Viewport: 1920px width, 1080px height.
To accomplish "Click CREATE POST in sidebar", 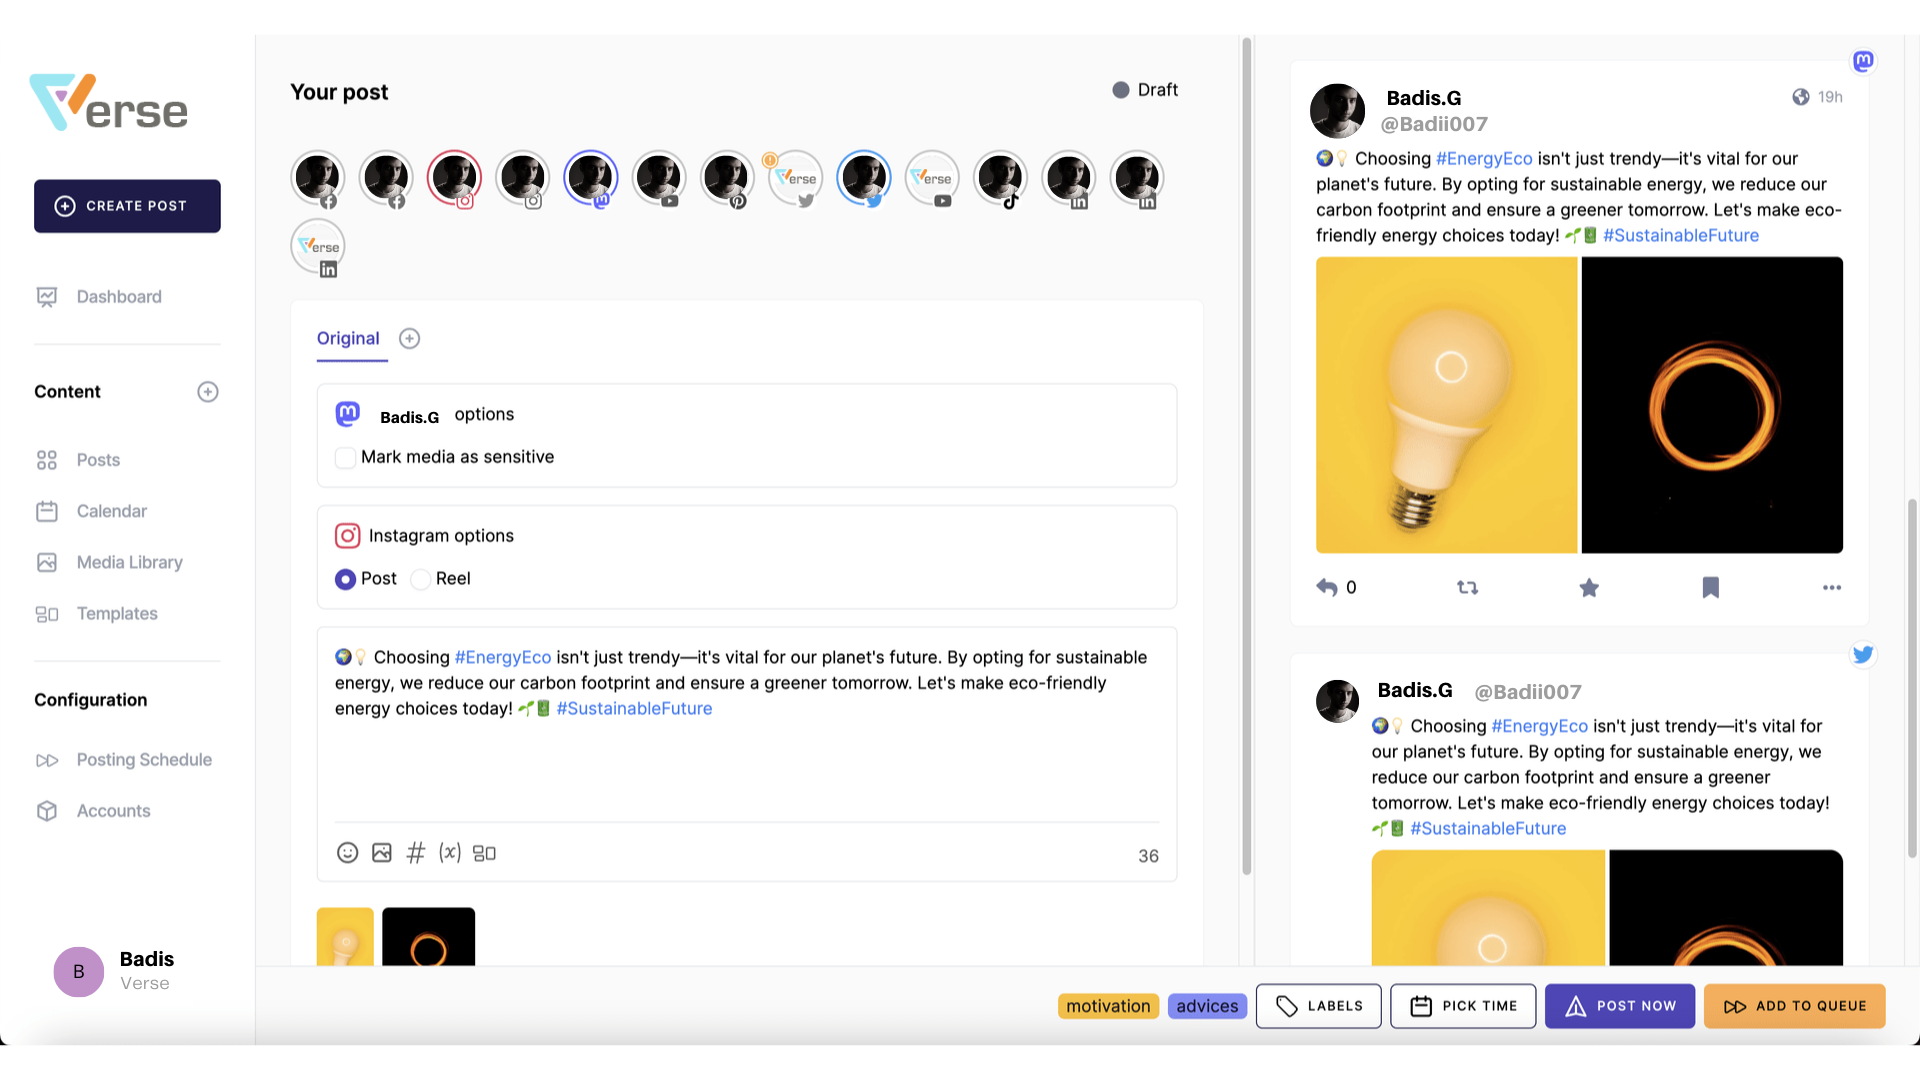I will pyautogui.click(x=127, y=206).
